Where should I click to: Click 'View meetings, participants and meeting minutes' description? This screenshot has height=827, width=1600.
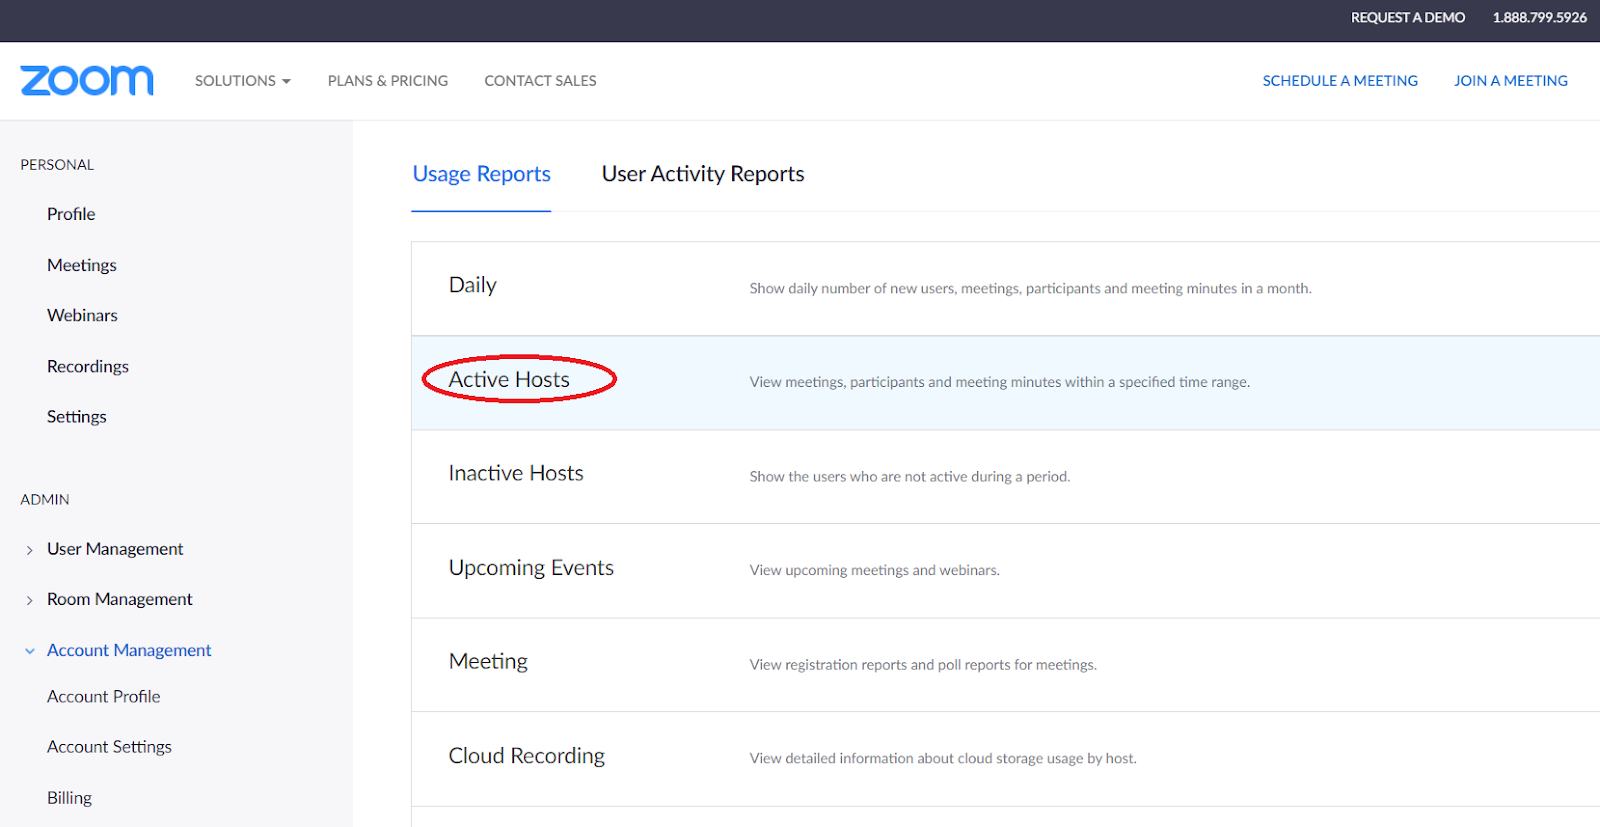point(1000,382)
